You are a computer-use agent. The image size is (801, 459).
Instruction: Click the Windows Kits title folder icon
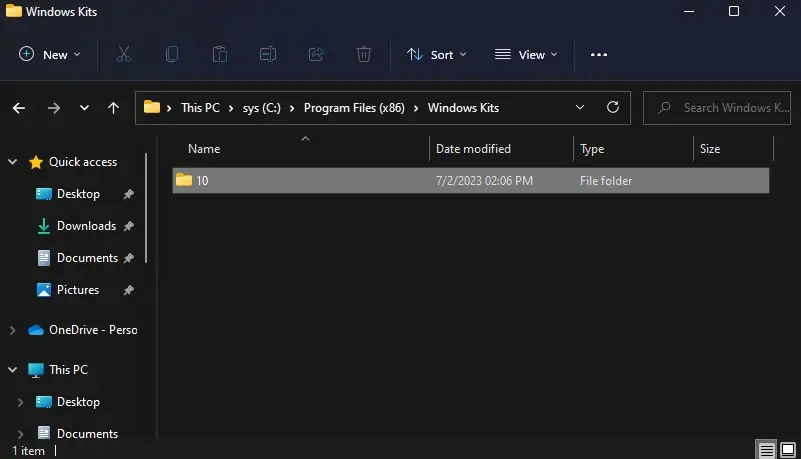14,10
